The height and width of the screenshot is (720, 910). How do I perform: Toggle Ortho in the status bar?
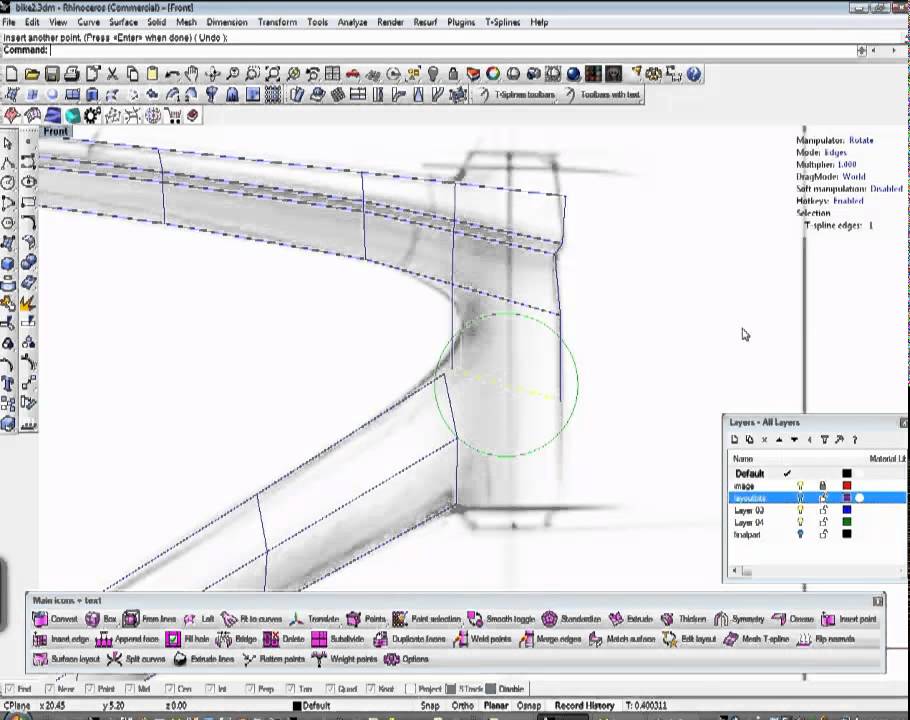coord(463,705)
